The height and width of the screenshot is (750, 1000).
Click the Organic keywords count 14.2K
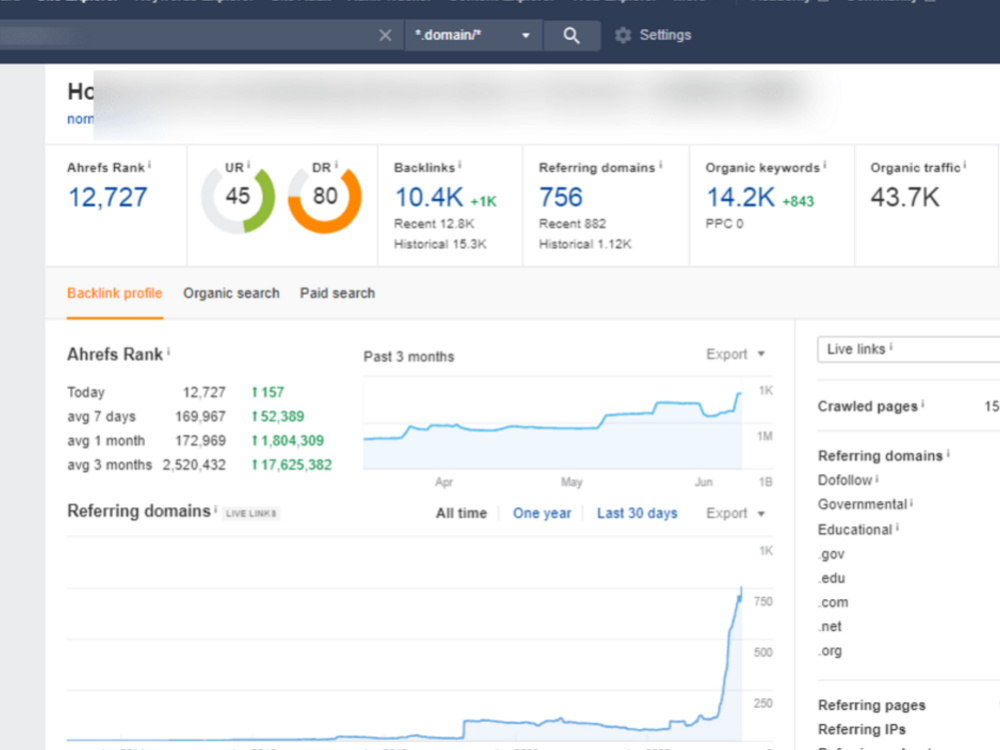click(740, 197)
